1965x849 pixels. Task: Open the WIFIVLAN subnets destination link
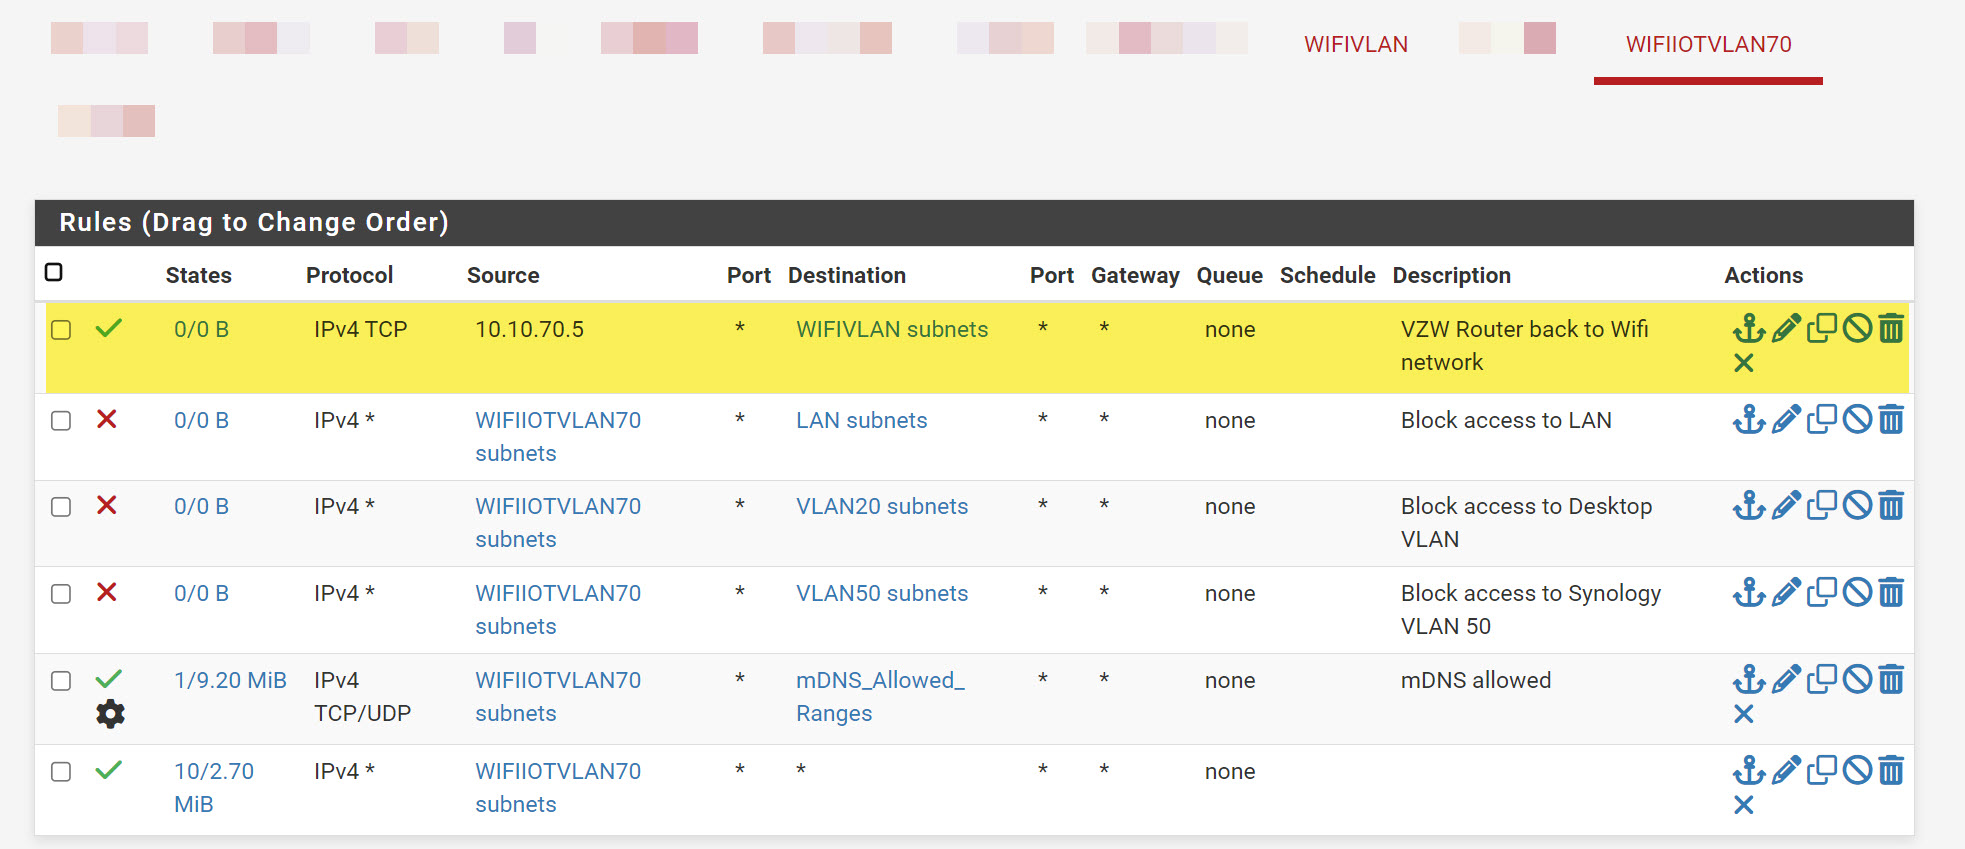891,330
